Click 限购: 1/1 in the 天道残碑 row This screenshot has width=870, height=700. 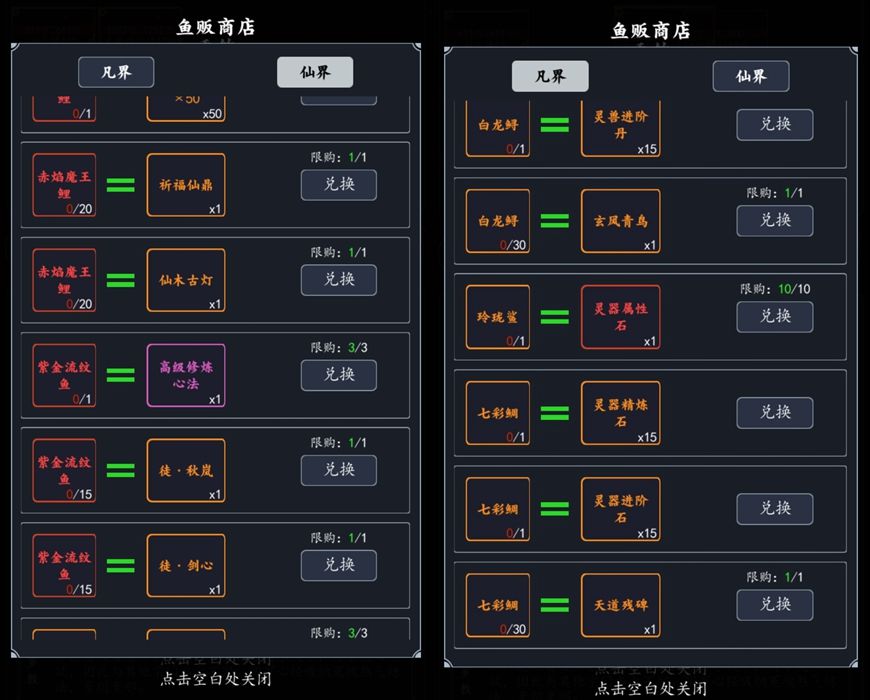tap(775, 577)
